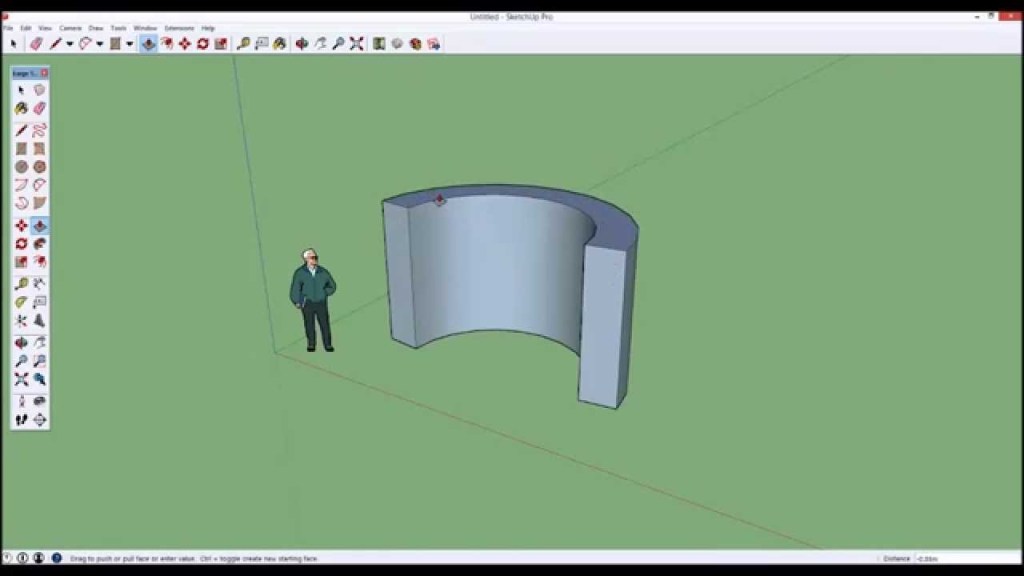The height and width of the screenshot is (576, 1024).
Task: Choose the Move tool in top toolbar
Action: [185, 44]
